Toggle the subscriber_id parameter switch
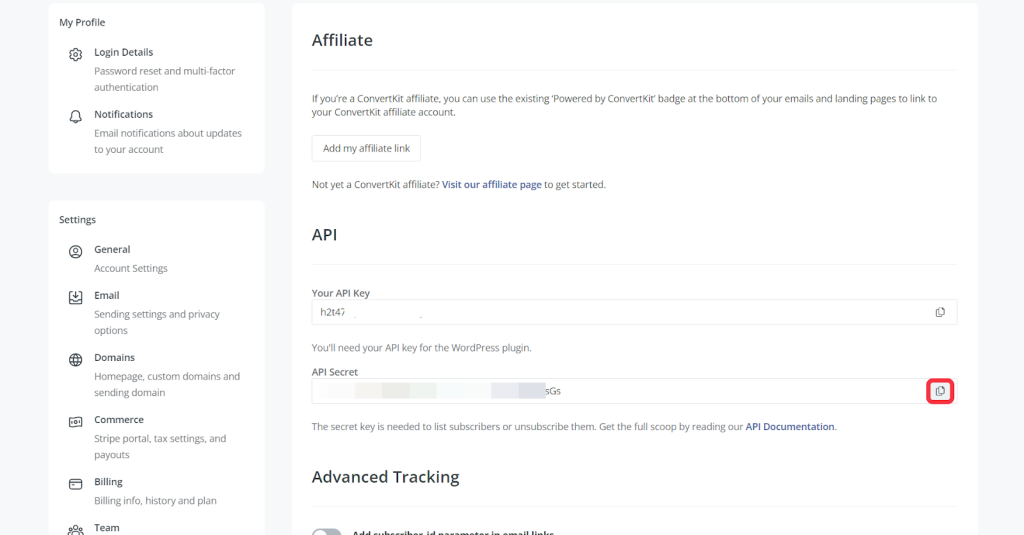Screen dimensions: 1024x535 327,531
